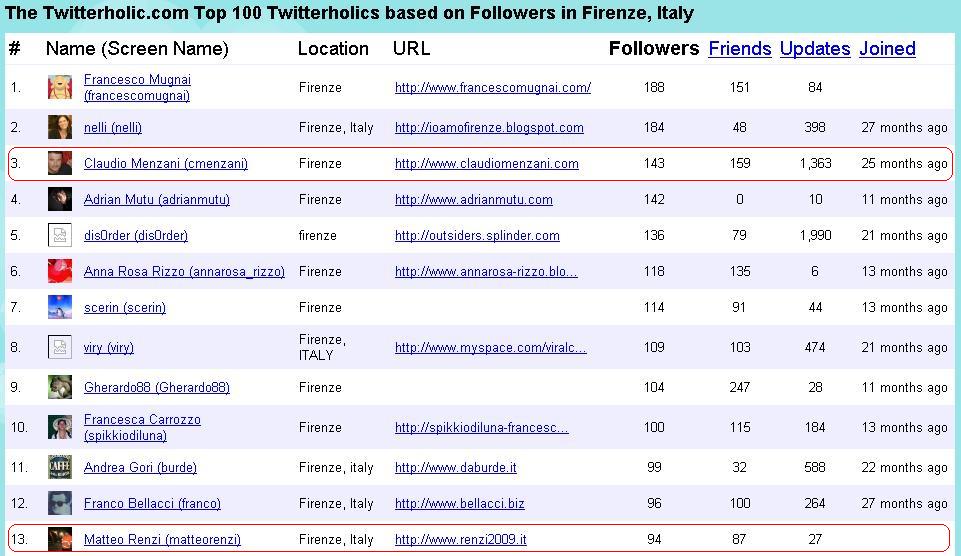The image size is (961, 556).
Task: Sort table by Updates column
Action: point(815,48)
